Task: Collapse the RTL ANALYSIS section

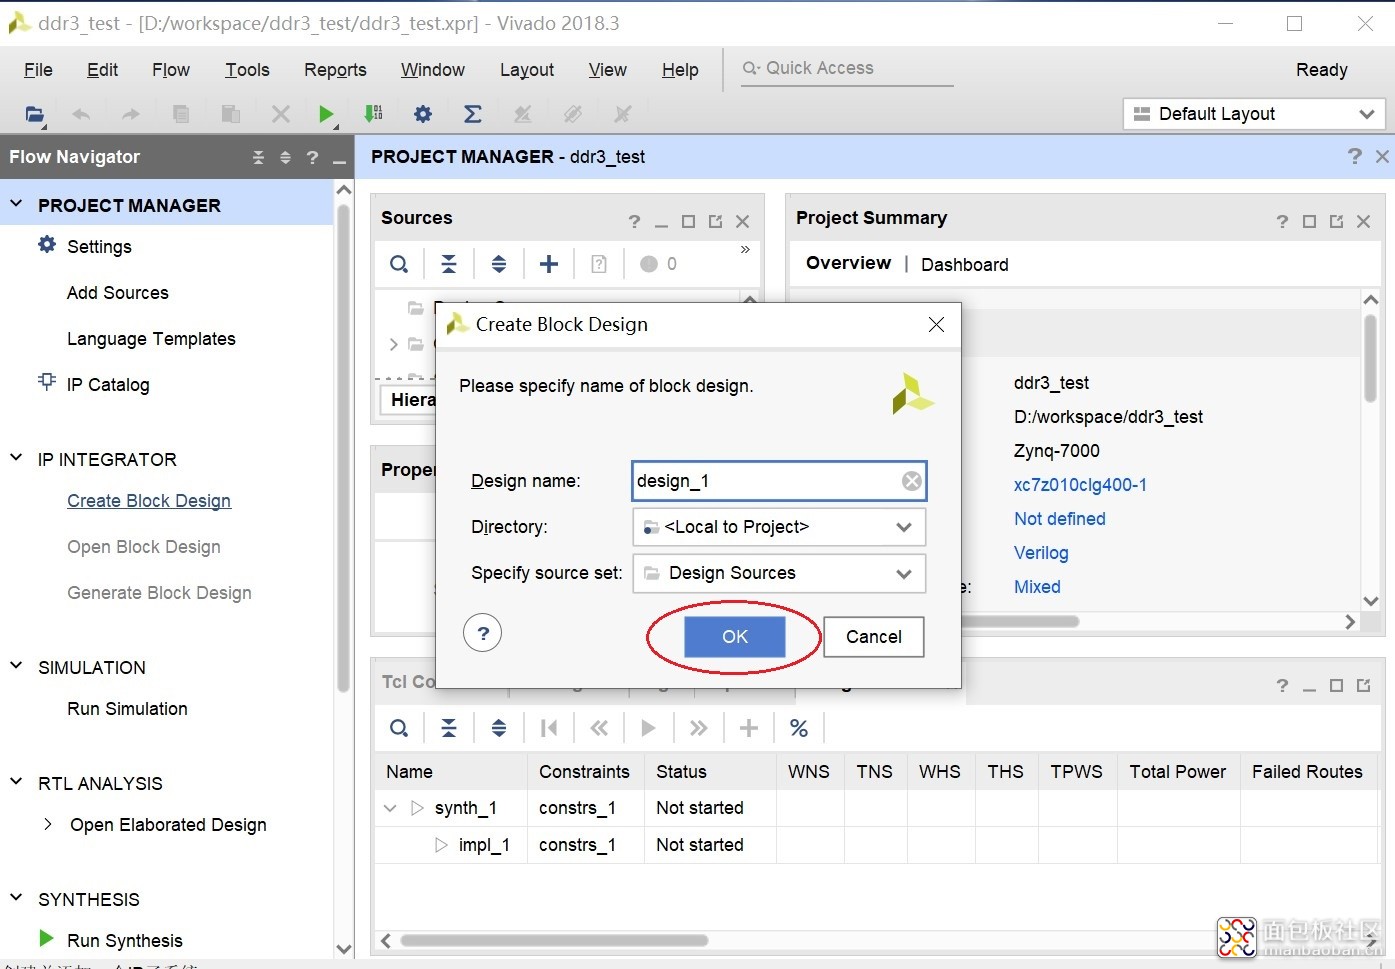Action: point(16,782)
